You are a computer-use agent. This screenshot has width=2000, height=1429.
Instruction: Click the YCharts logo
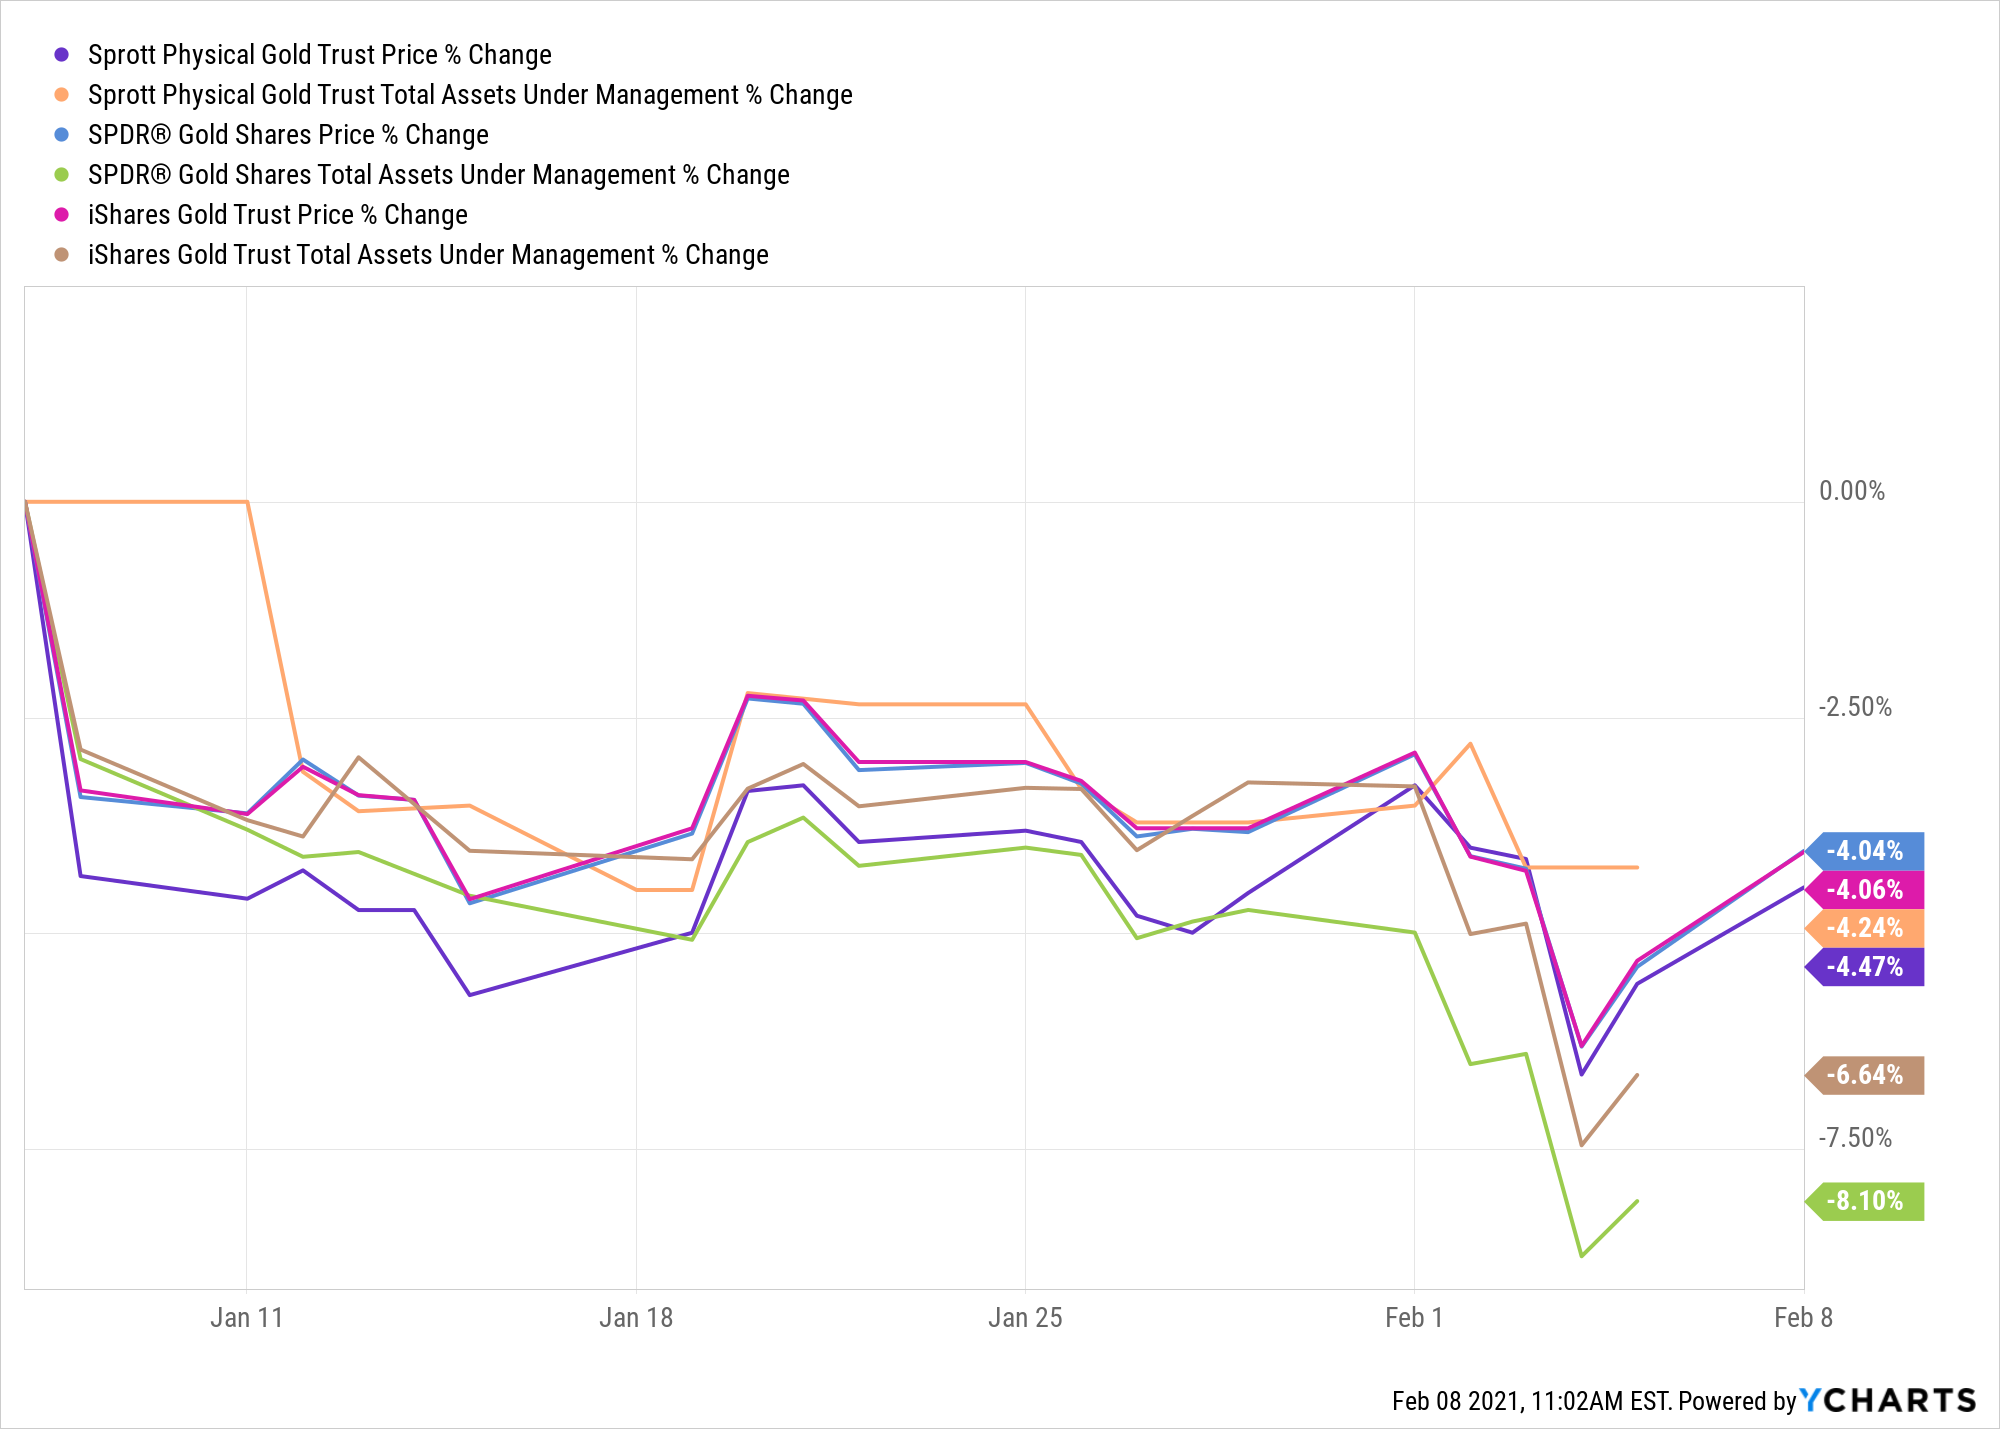1888,1400
